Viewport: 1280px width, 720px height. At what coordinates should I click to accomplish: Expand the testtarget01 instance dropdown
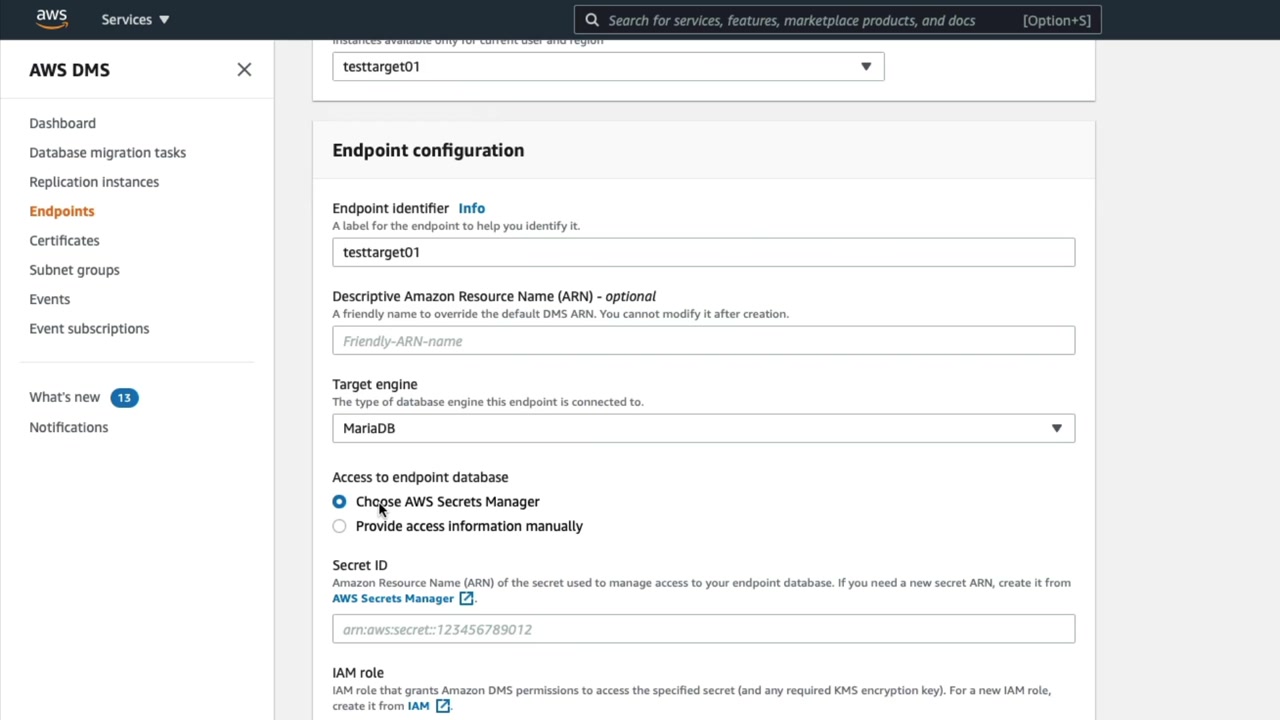[608, 67]
